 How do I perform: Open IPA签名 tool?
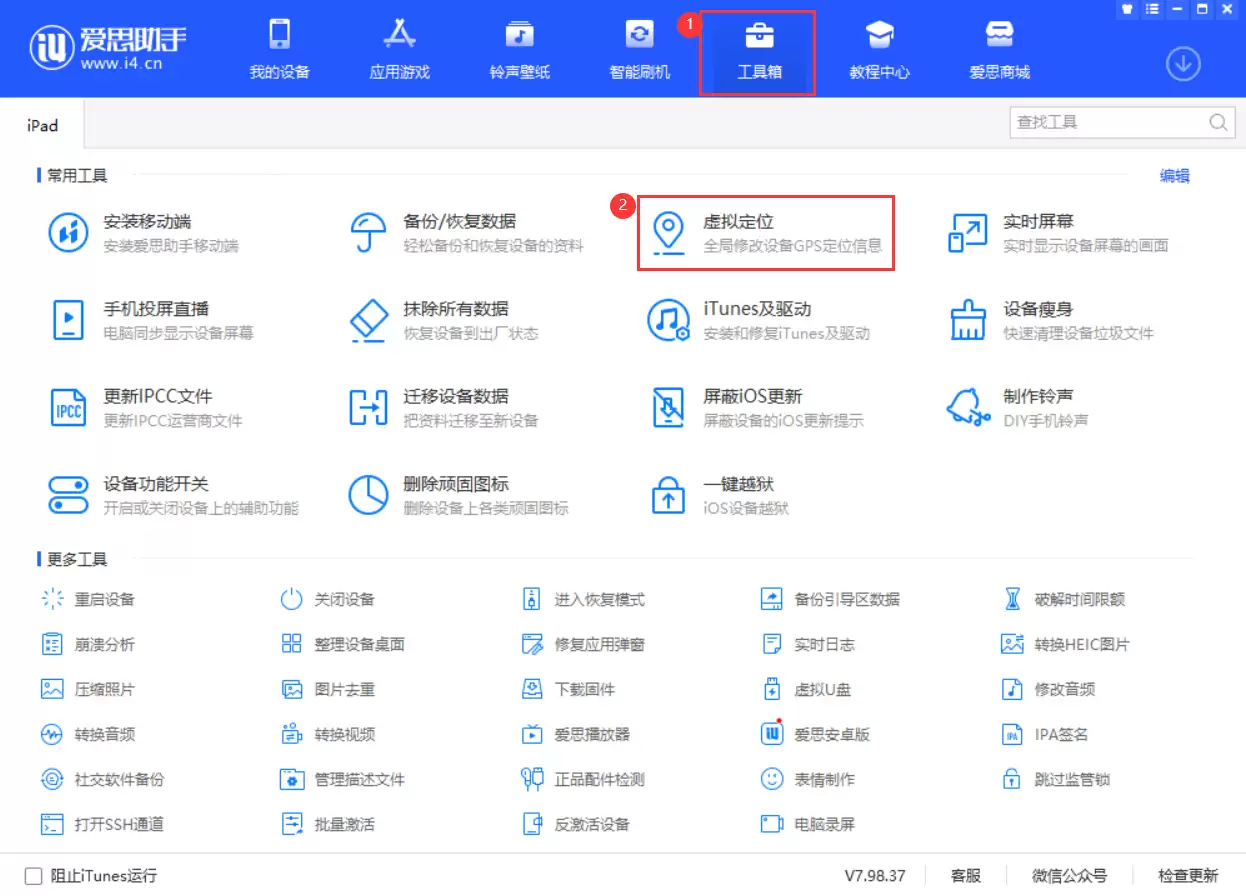tap(1045, 734)
